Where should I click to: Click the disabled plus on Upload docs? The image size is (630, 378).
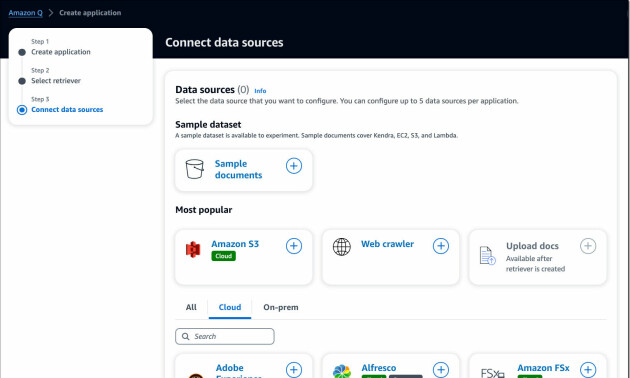(588, 246)
